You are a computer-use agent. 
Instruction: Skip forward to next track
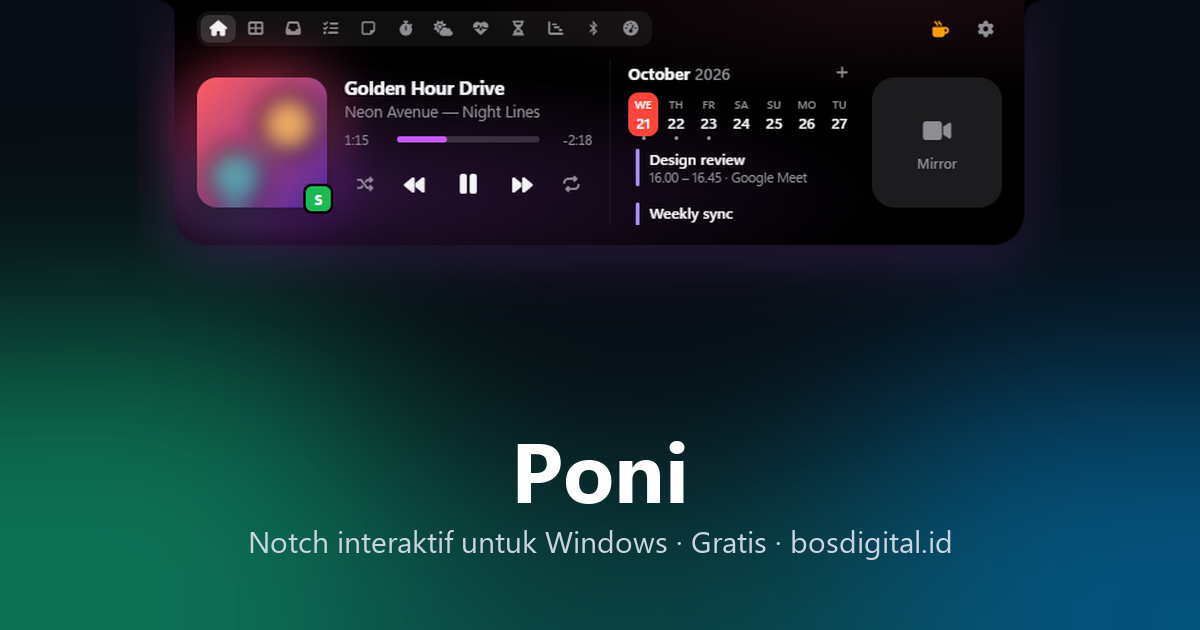coord(522,184)
